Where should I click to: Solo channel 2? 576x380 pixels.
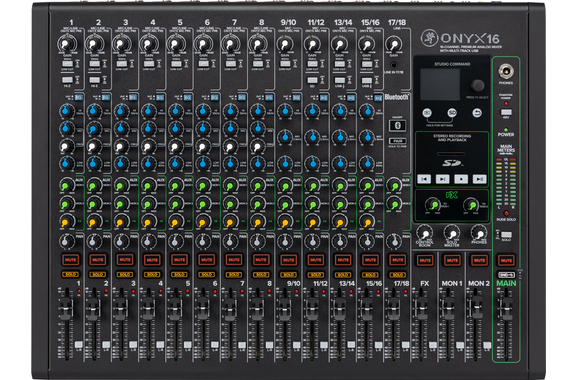pos(98,275)
